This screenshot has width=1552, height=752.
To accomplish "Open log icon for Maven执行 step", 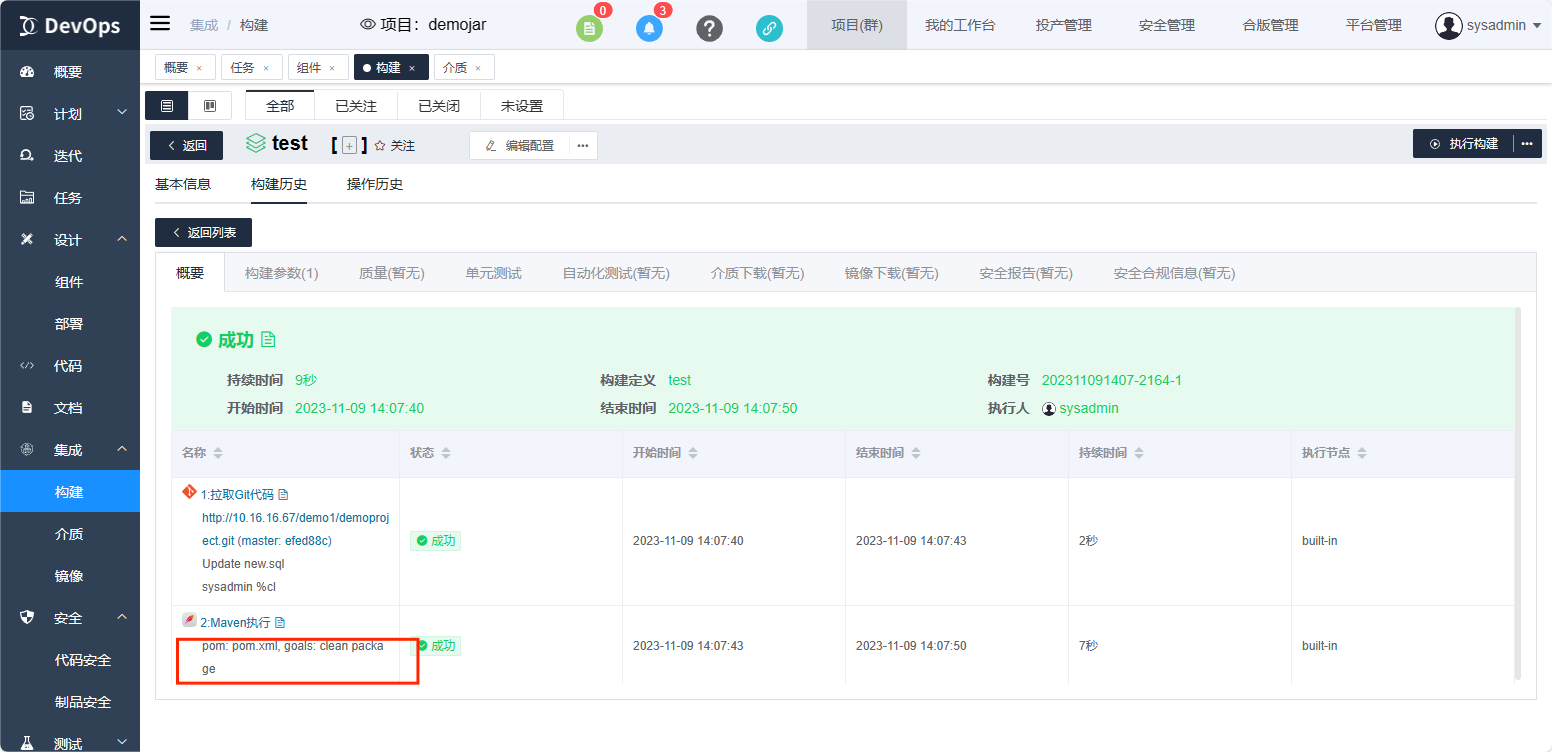I will pos(280,622).
